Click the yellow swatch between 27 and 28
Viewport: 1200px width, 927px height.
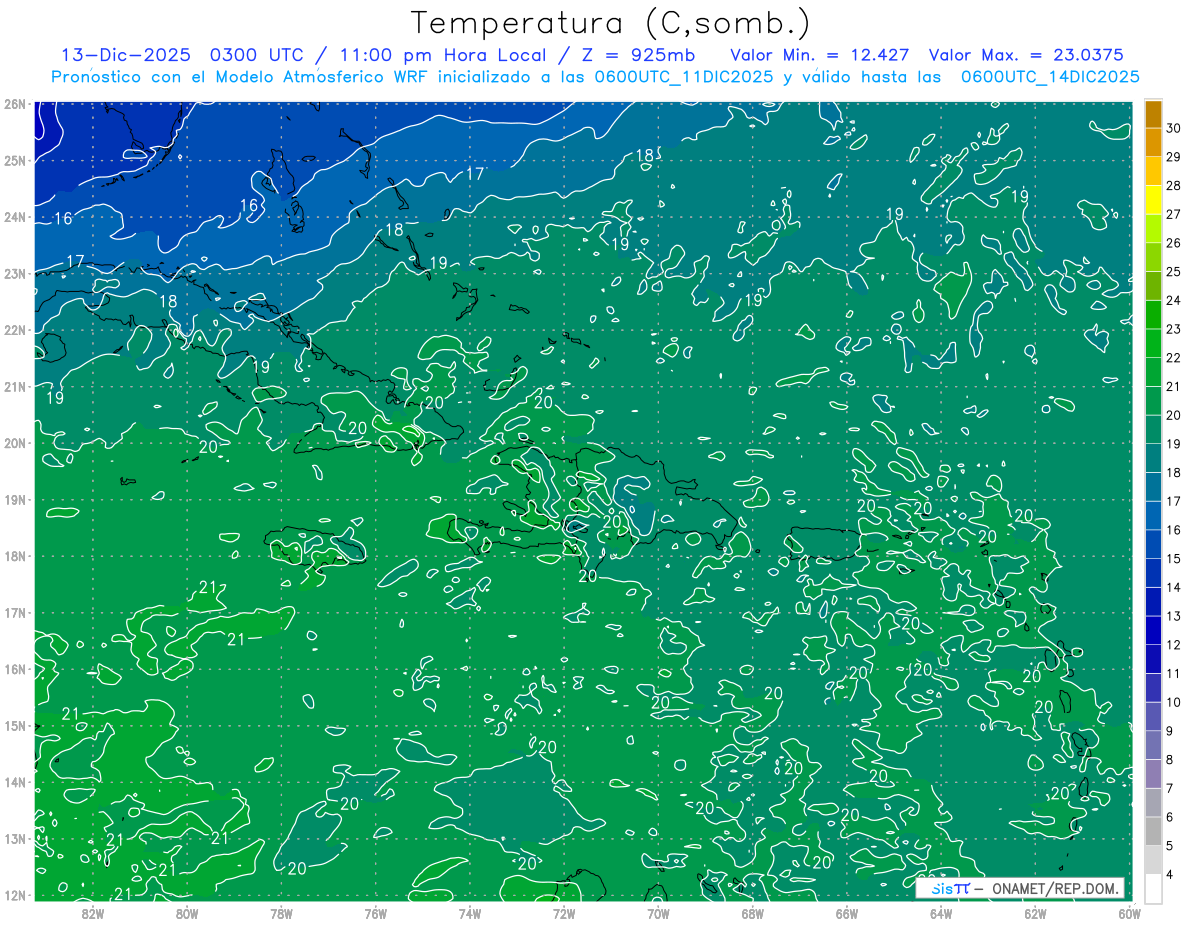coord(1153,200)
